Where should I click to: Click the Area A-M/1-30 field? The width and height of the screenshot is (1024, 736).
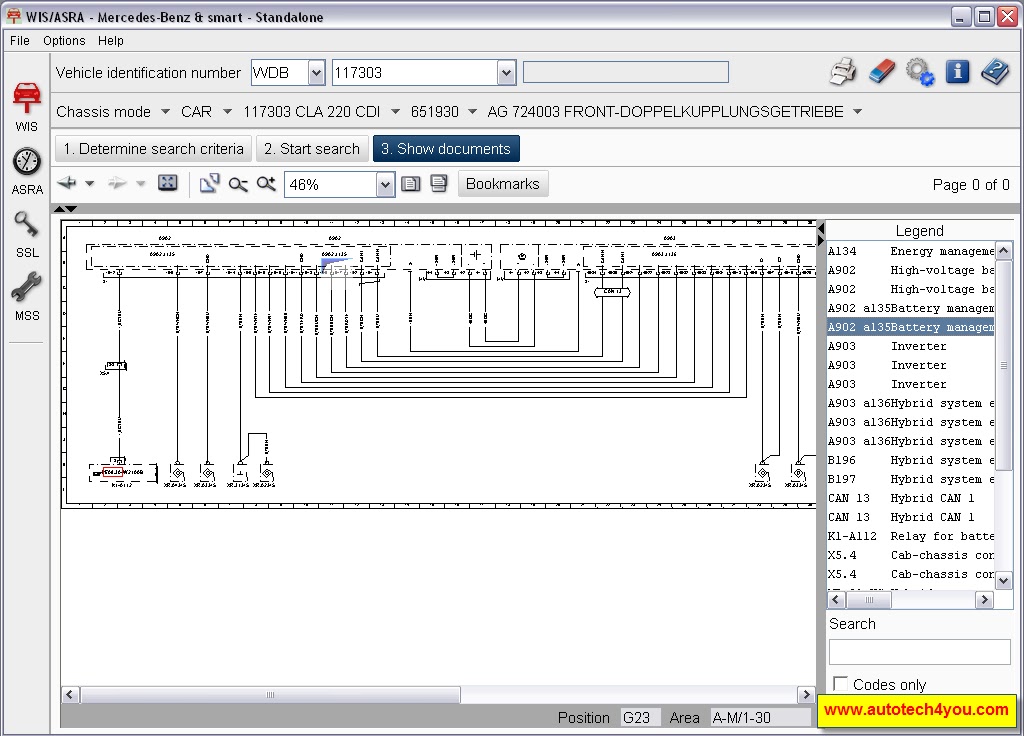tap(760, 718)
